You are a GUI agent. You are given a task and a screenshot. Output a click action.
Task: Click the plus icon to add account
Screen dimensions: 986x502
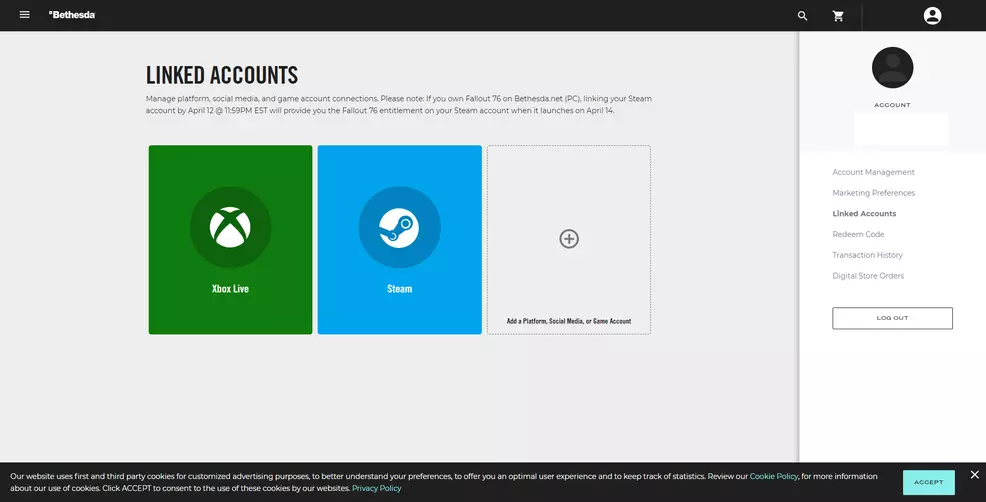coord(569,239)
